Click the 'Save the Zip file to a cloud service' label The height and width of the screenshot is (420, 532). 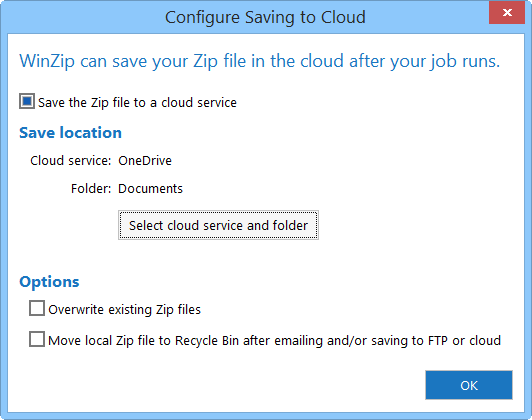click(x=137, y=102)
